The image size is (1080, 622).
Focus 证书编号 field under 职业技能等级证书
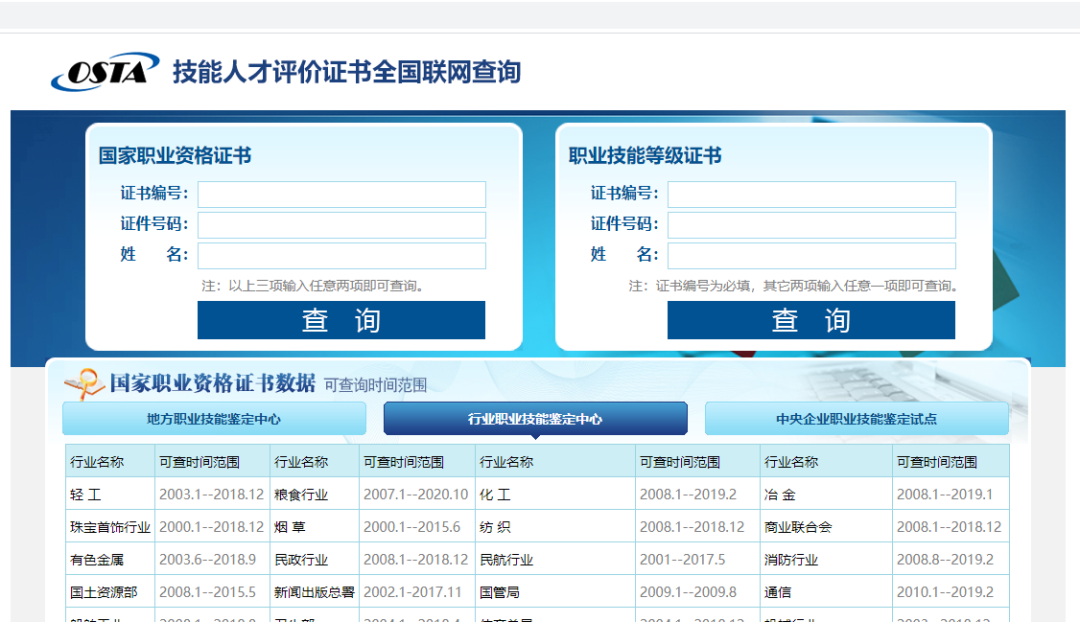[811, 194]
